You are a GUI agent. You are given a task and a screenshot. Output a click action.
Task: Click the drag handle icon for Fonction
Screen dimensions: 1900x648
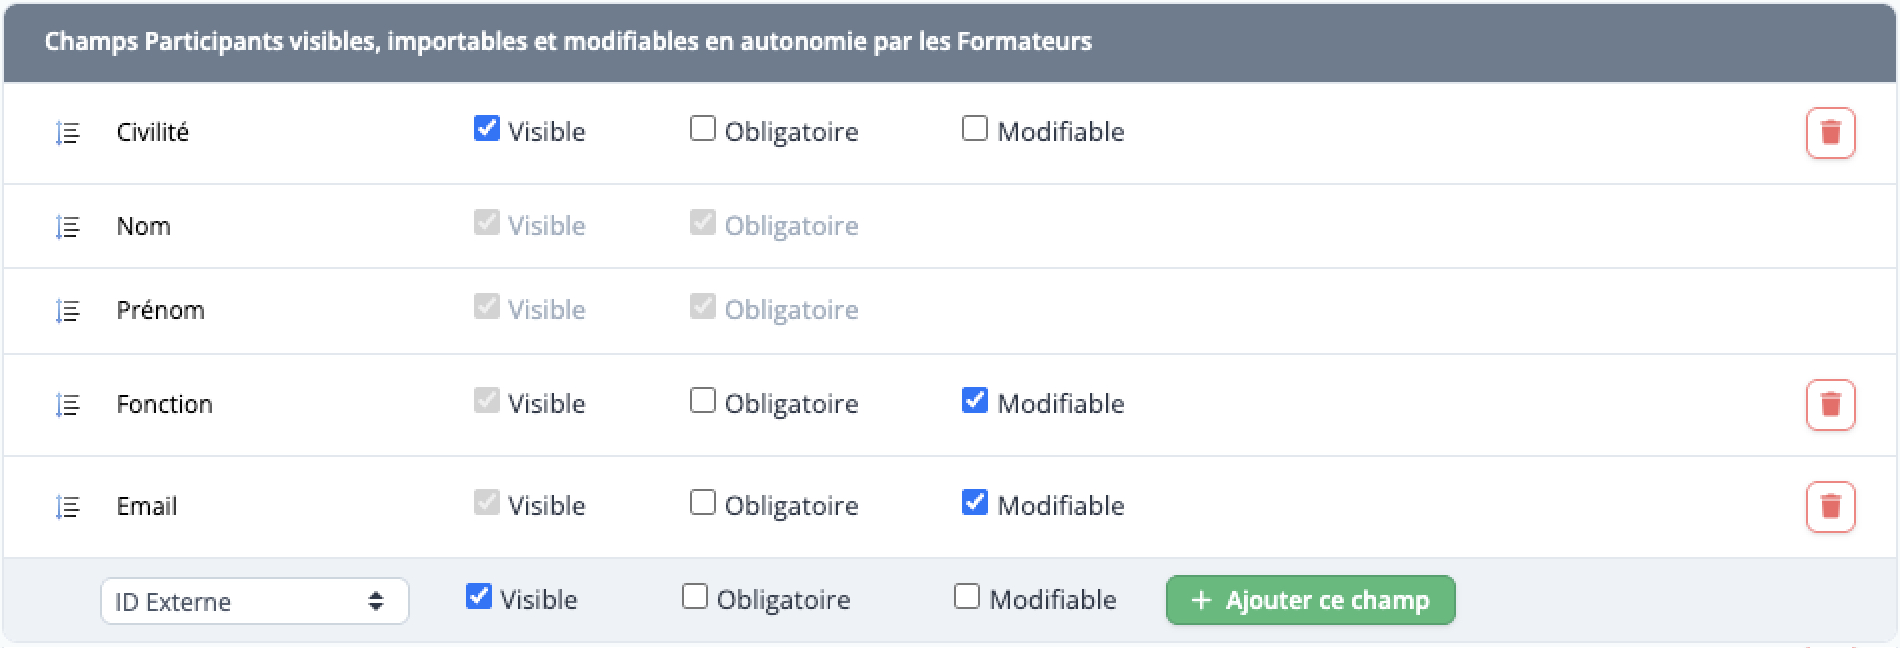[x=67, y=405]
